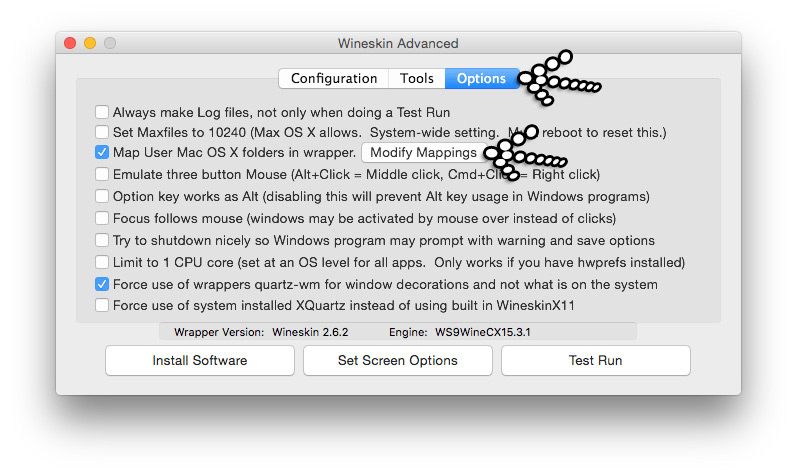Minimize the Wineskin Advanced window
The width and height of the screenshot is (797, 475).
(x=90, y=43)
